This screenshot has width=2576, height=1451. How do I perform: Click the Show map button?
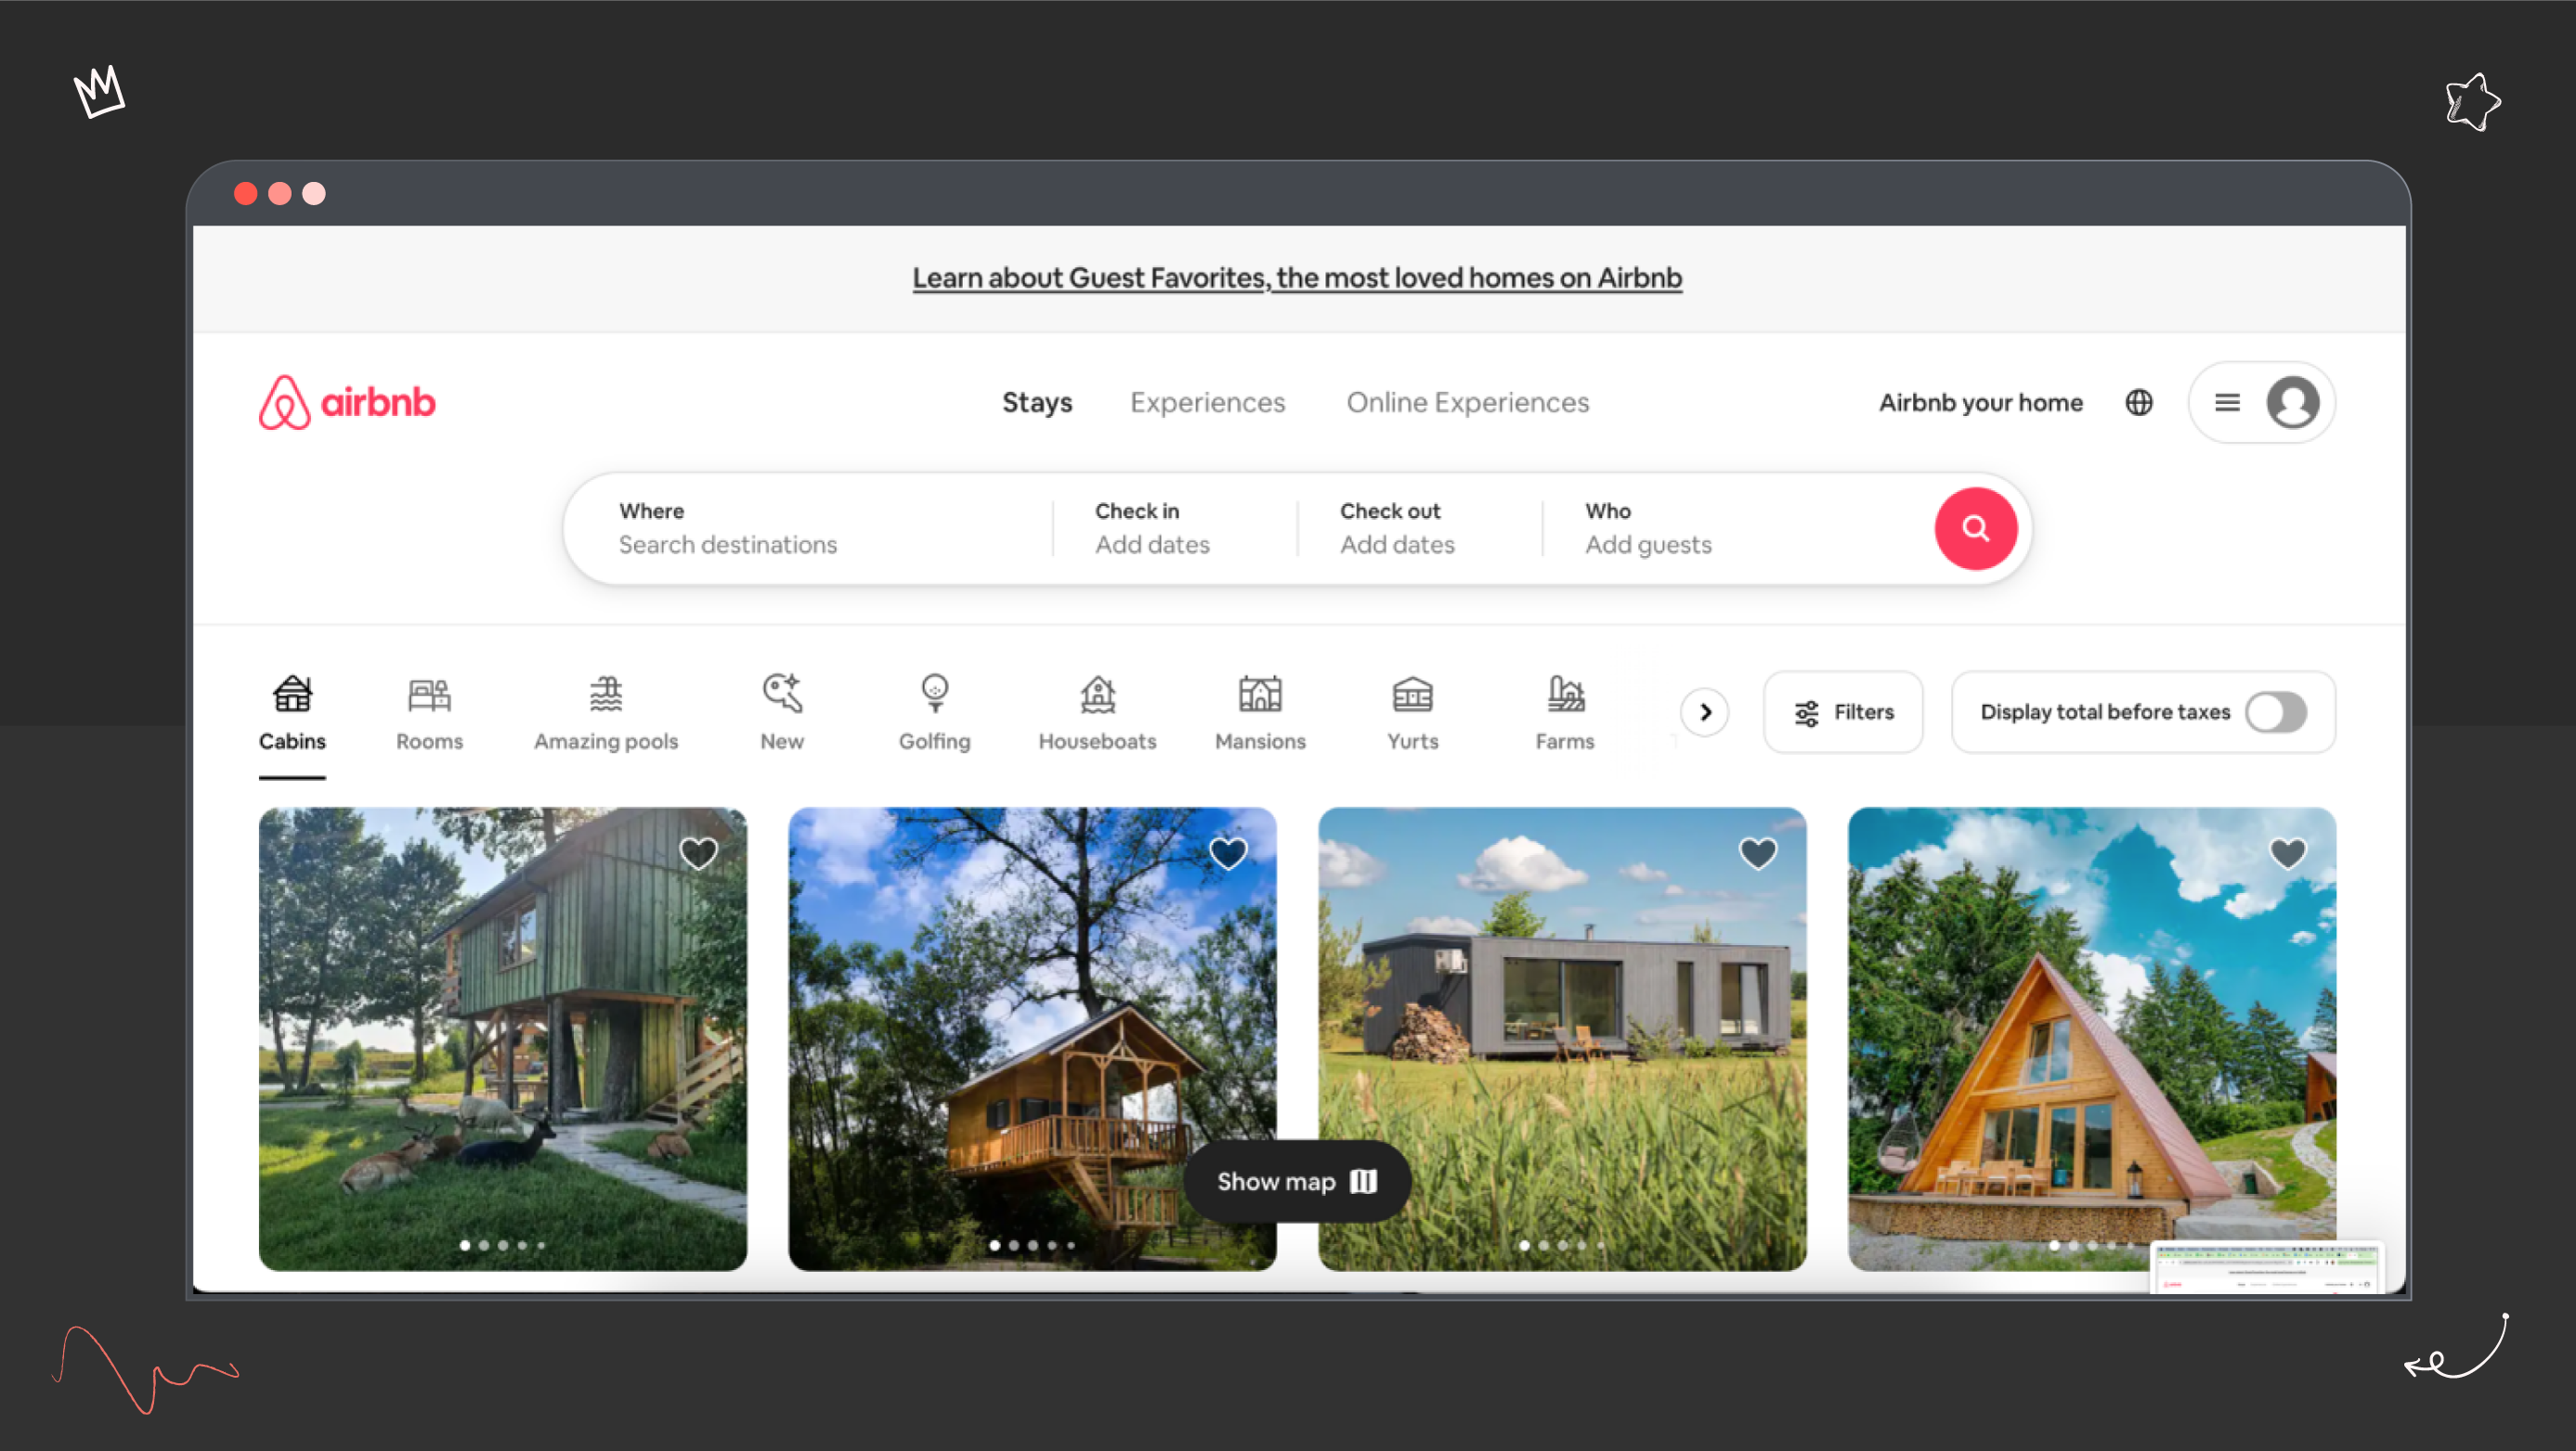(1297, 1181)
